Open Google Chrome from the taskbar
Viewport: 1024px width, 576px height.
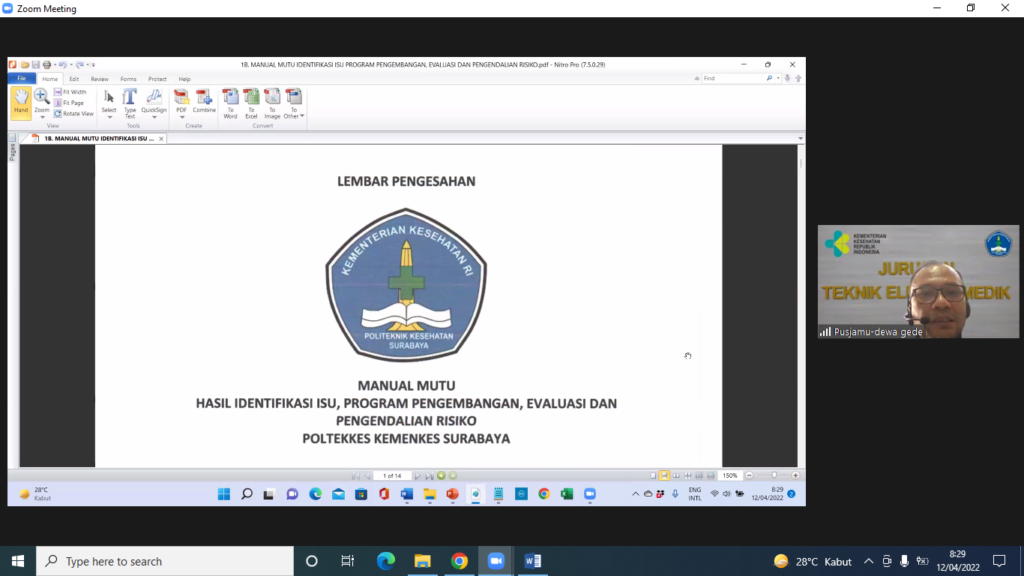pyautogui.click(x=459, y=561)
